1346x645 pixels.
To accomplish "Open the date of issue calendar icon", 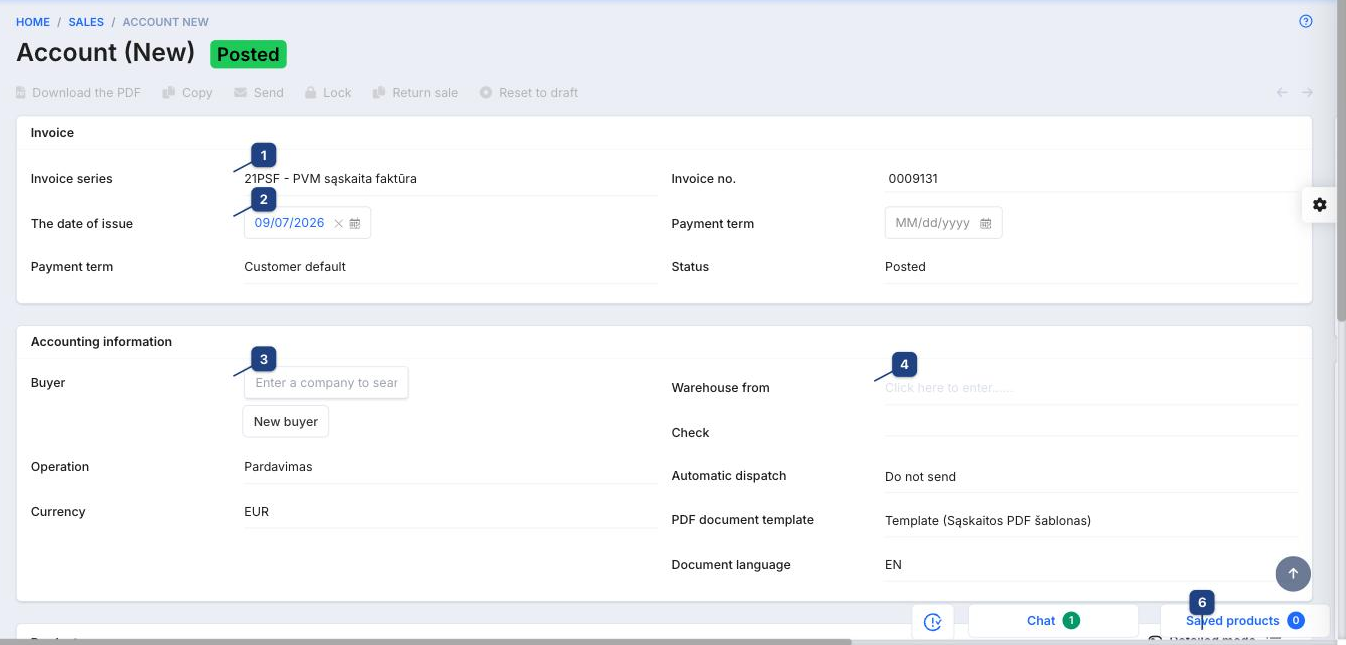I will pos(355,223).
